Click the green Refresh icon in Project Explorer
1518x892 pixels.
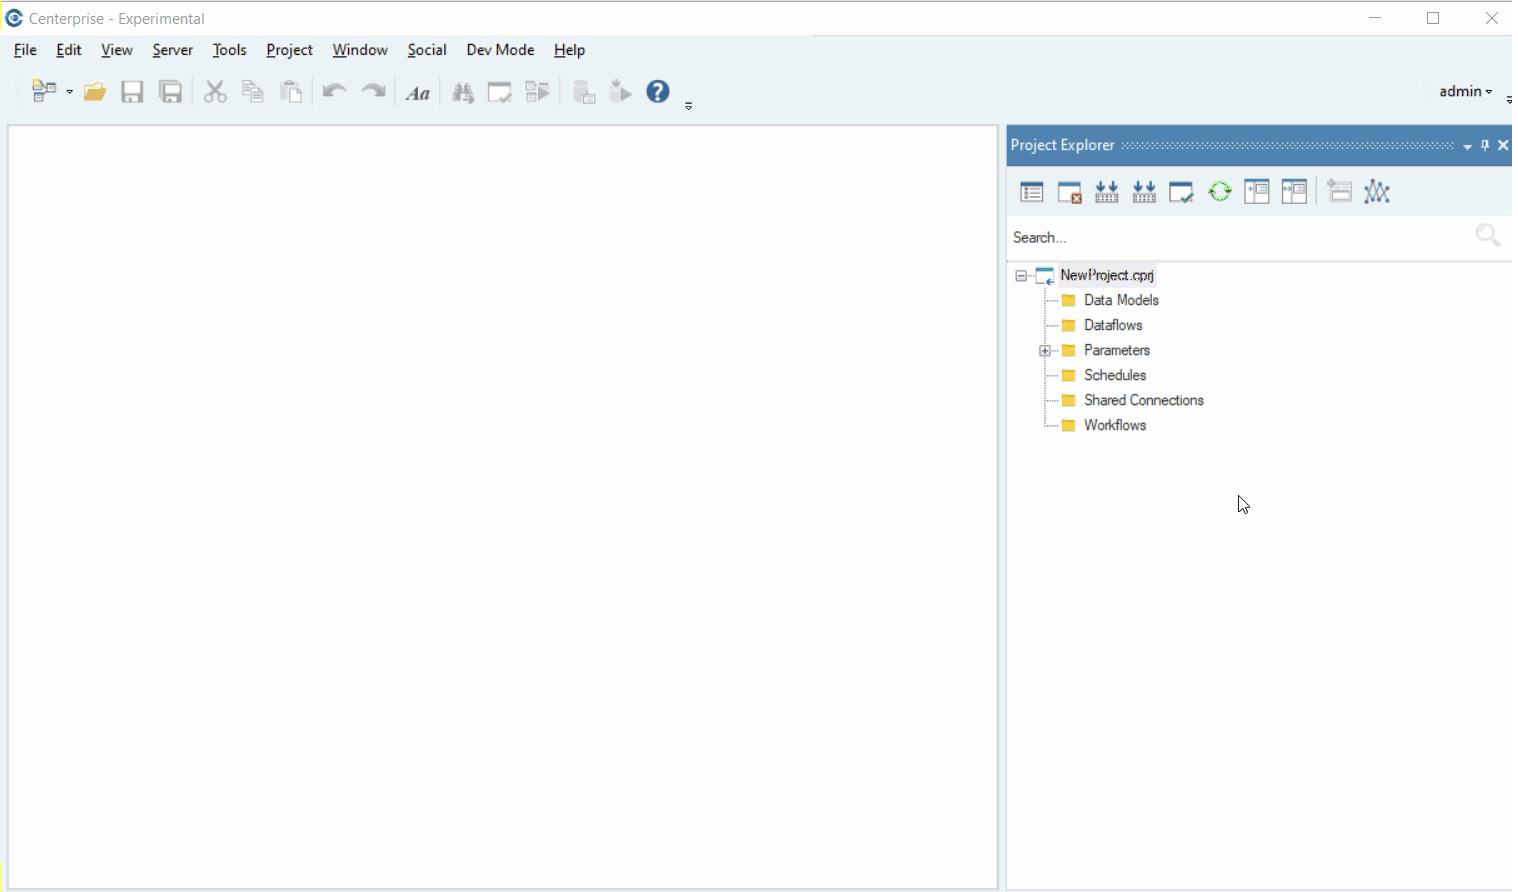click(x=1219, y=192)
